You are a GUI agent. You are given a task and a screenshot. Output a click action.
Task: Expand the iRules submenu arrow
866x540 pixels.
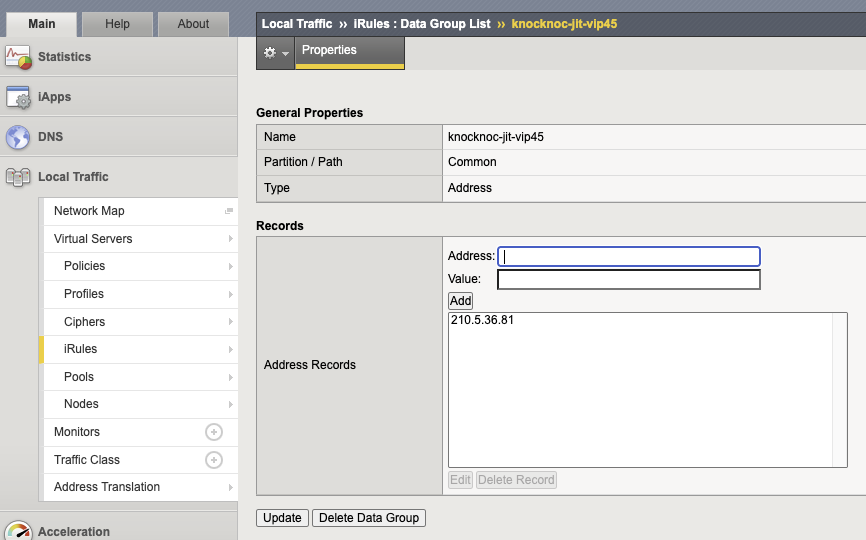click(x=230, y=350)
